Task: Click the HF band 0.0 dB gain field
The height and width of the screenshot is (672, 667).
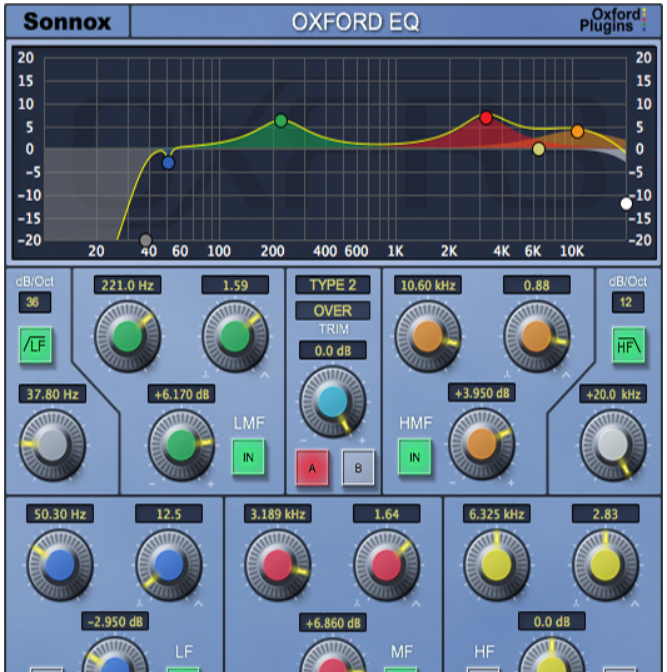Action: click(x=551, y=621)
